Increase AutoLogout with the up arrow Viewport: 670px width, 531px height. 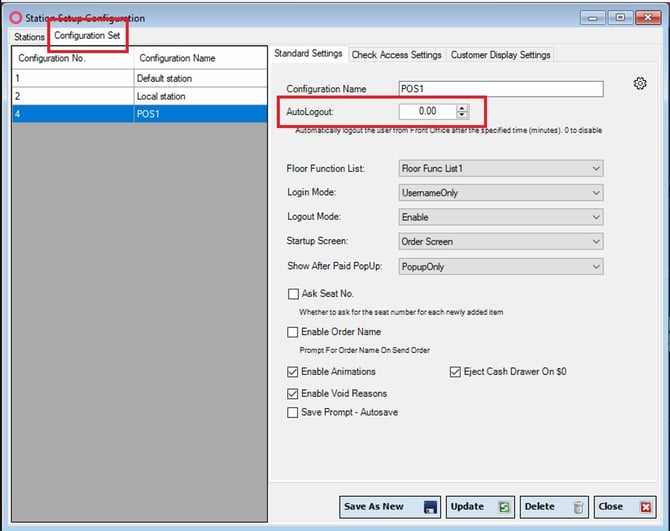[462, 108]
